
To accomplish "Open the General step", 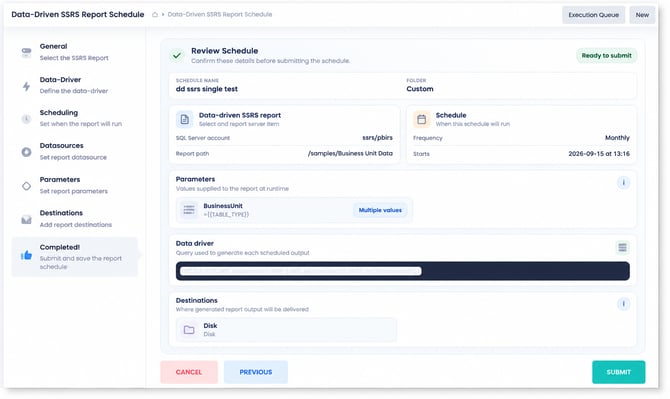I will pyautogui.click(x=75, y=52).
